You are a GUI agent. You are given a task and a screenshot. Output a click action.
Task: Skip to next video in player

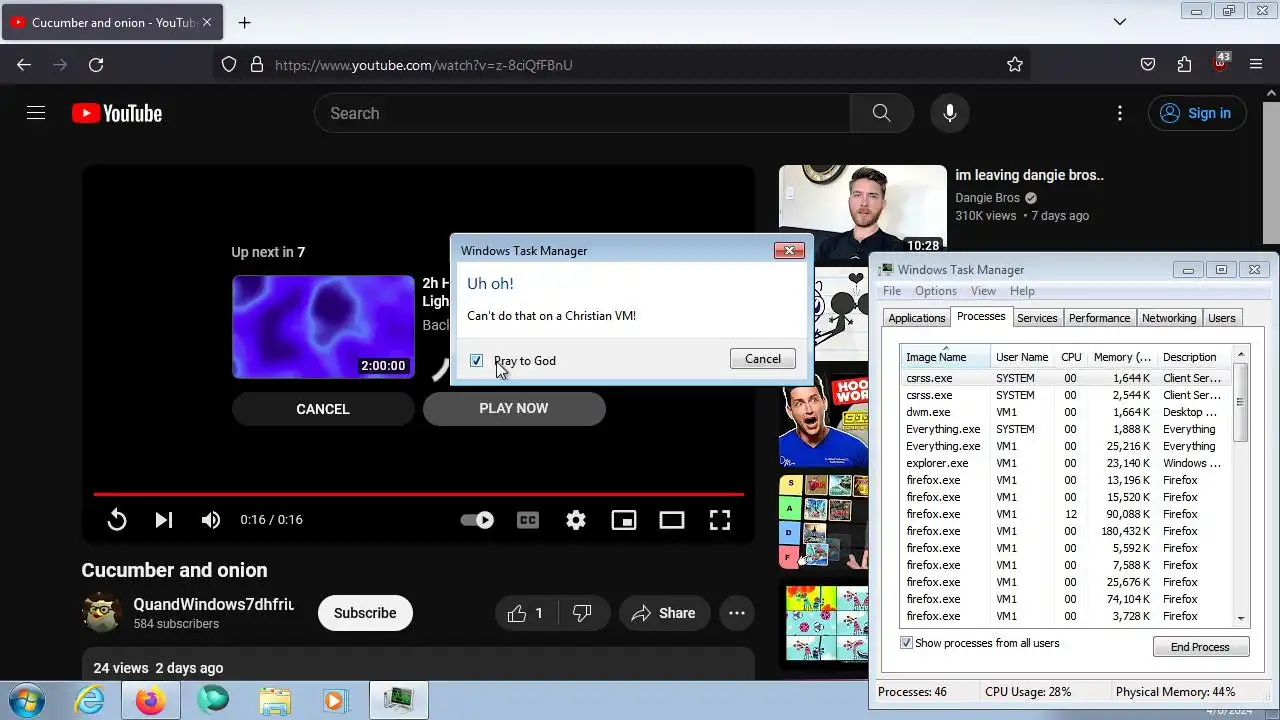pos(164,520)
